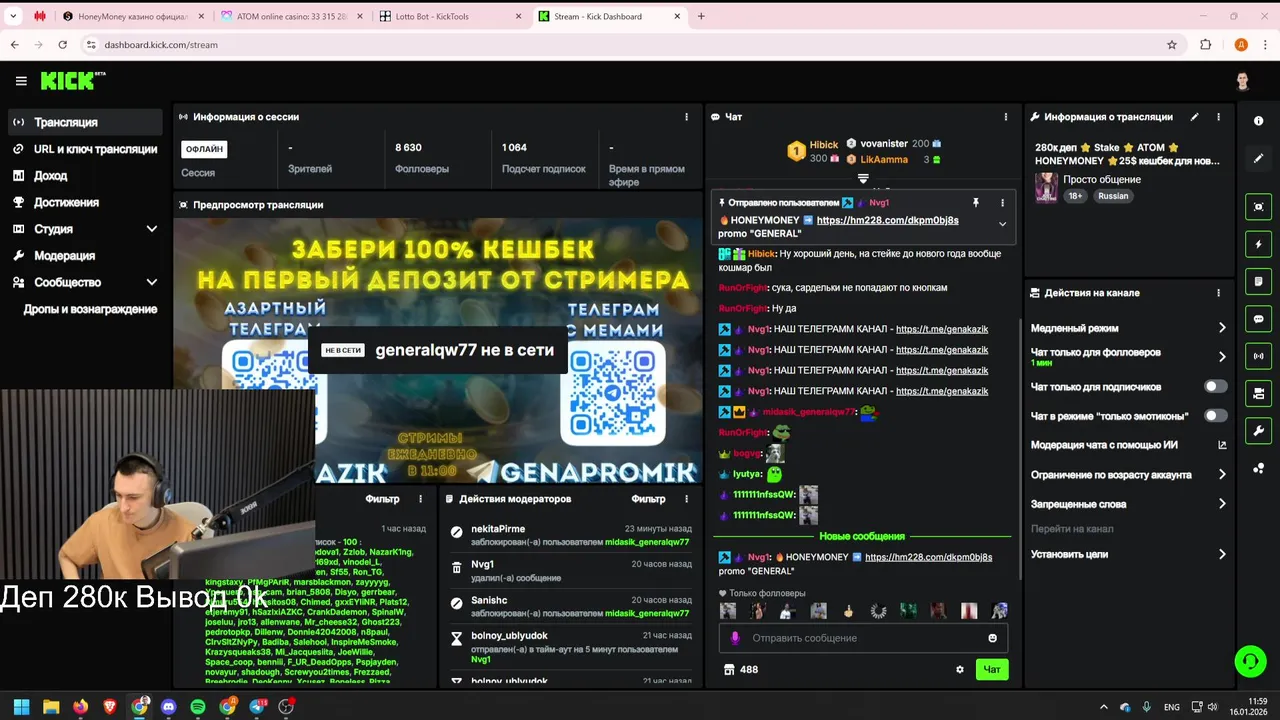The height and width of the screenshot is (720, 1280).
Task: Open Запрещенные слова settings
Action: coord(1128,504)
